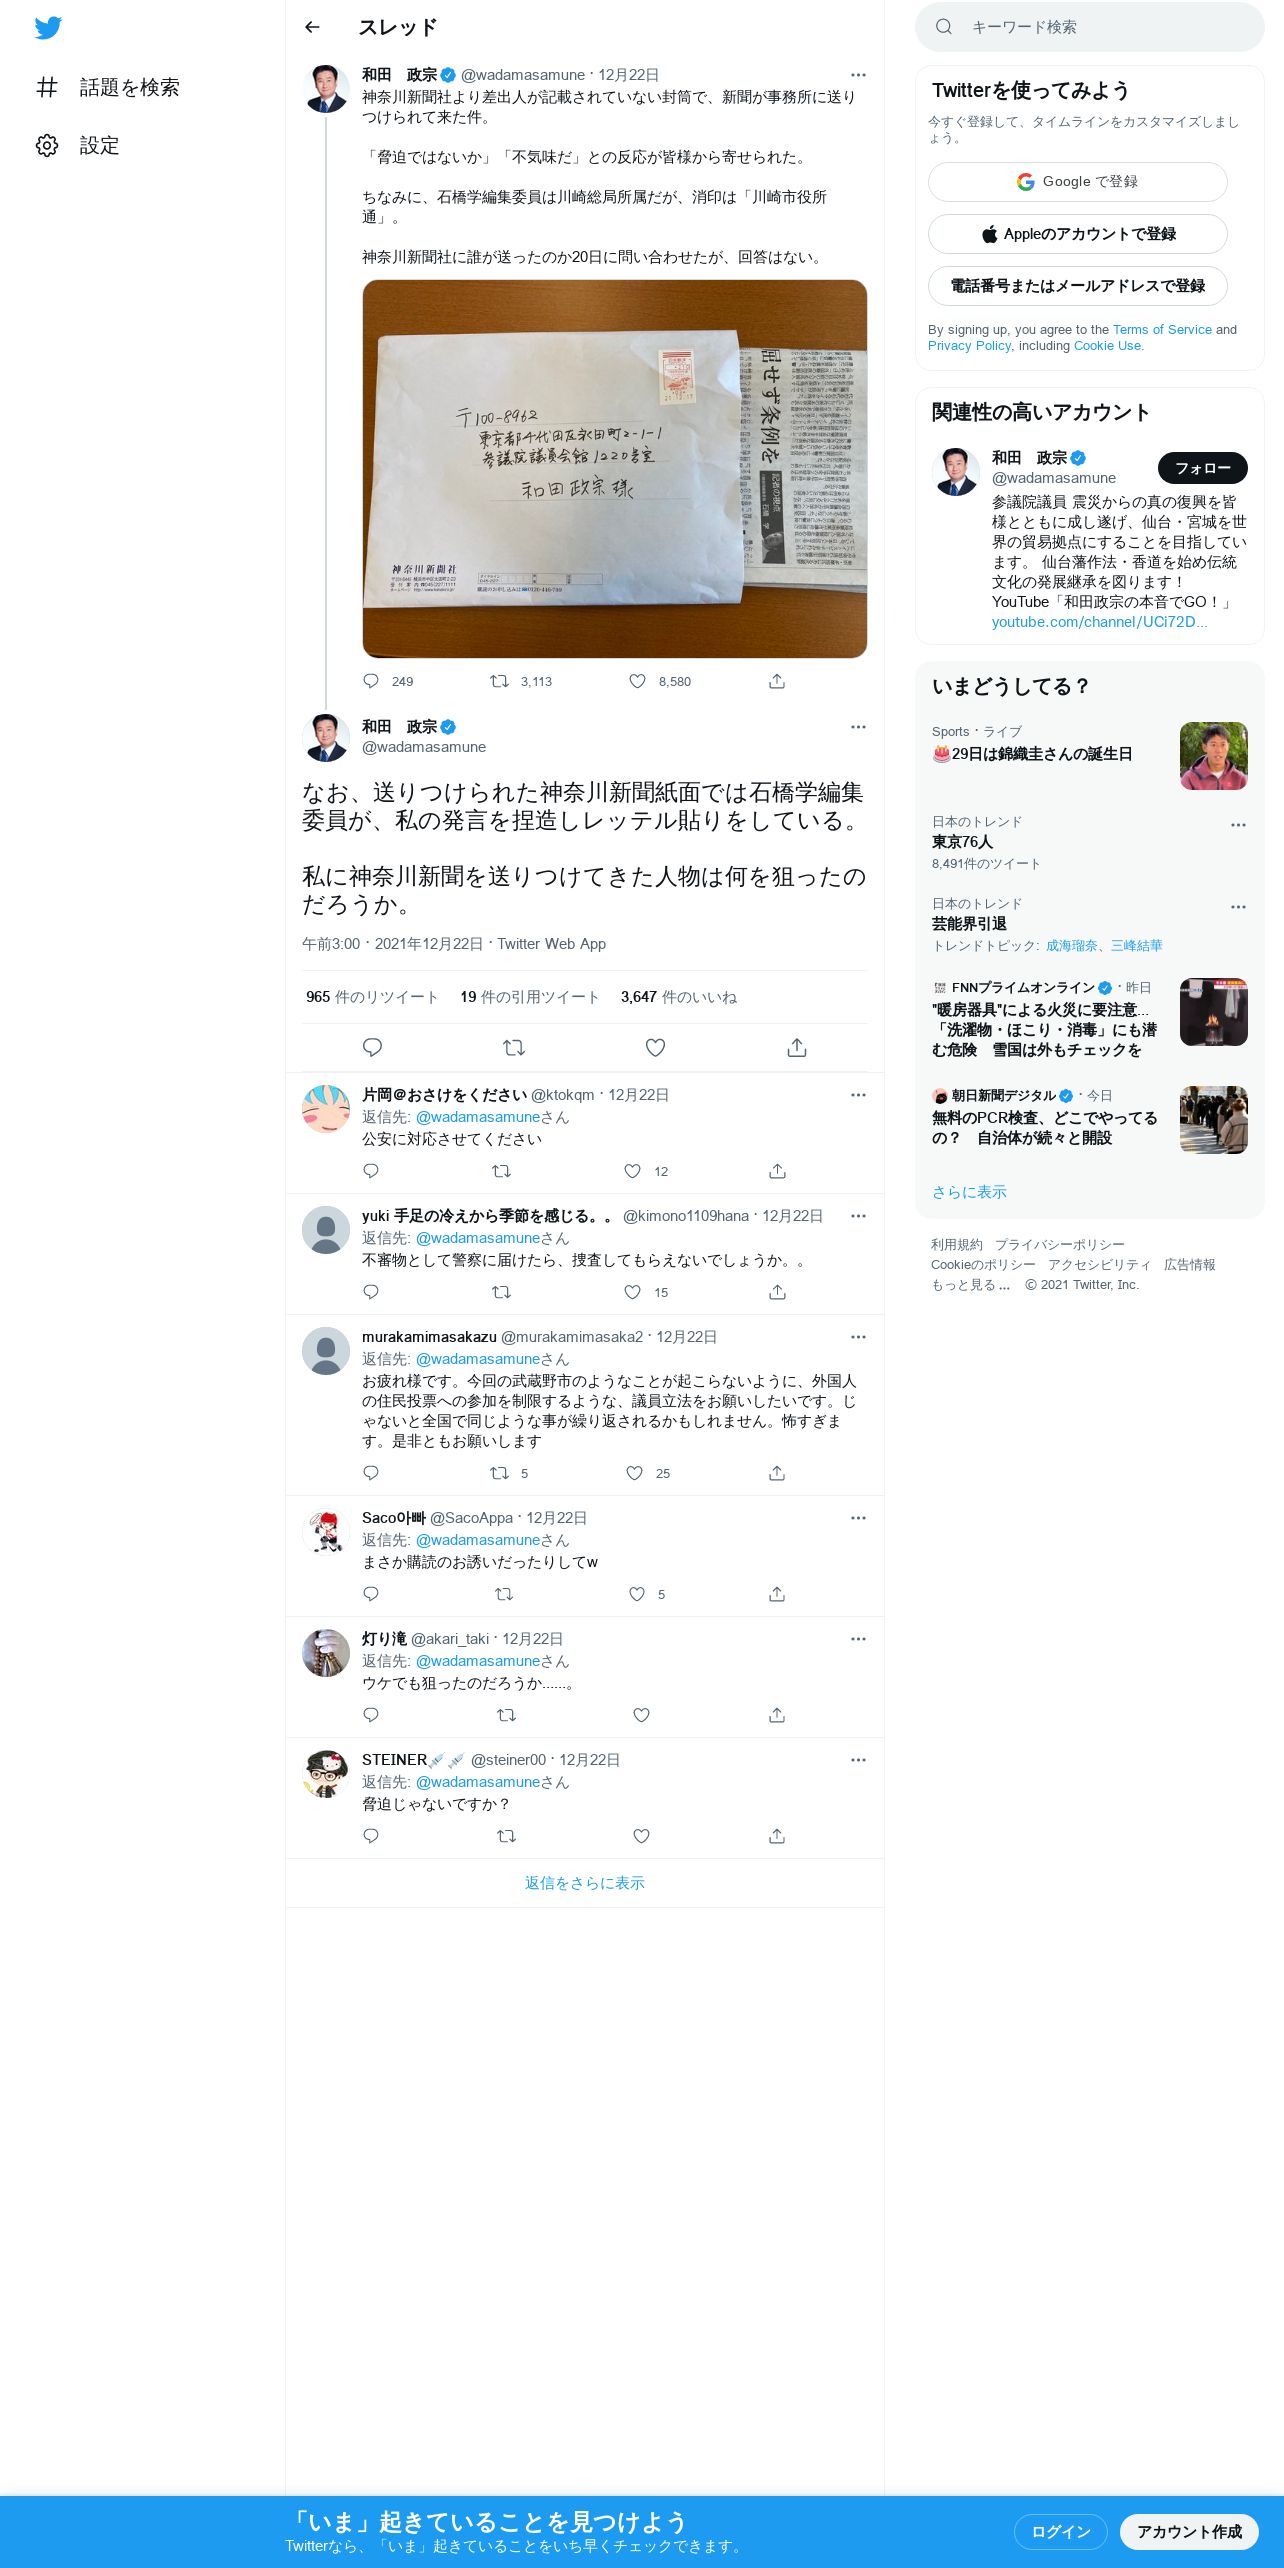Retweet the main tweet by 和田 政宗

tap(514, 1047)
